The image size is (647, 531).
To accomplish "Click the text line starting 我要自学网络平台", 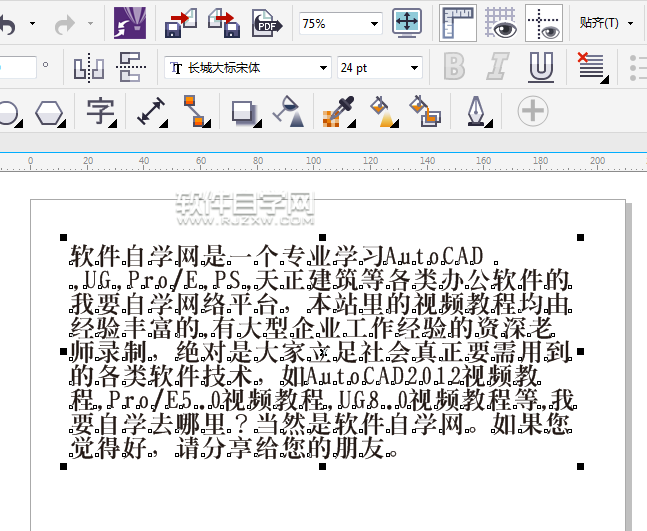I will [321, 304].
